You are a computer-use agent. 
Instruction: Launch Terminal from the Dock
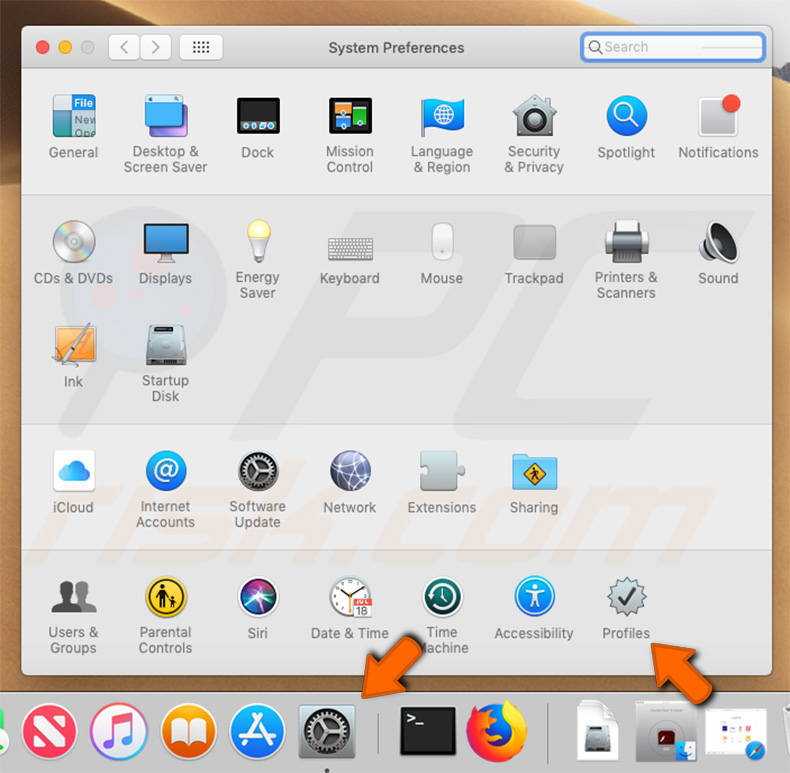coord(428,731)
